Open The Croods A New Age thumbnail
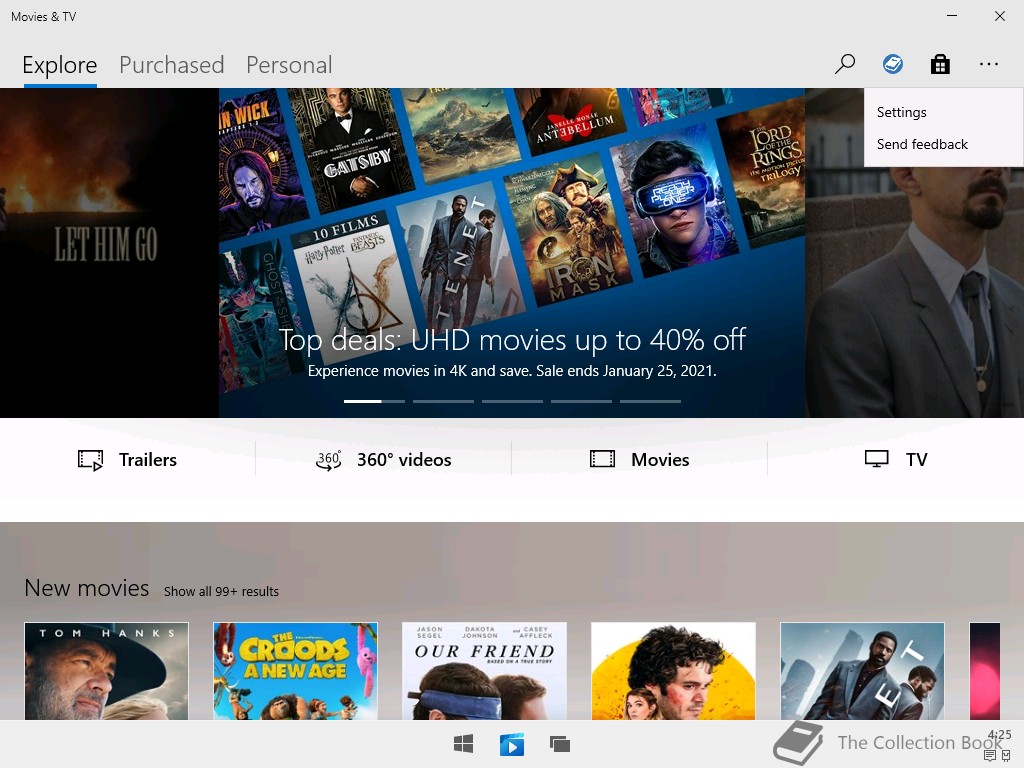The width and height of the screenshot is (1024, 768). pyautogui.click(x=295, y=671)
